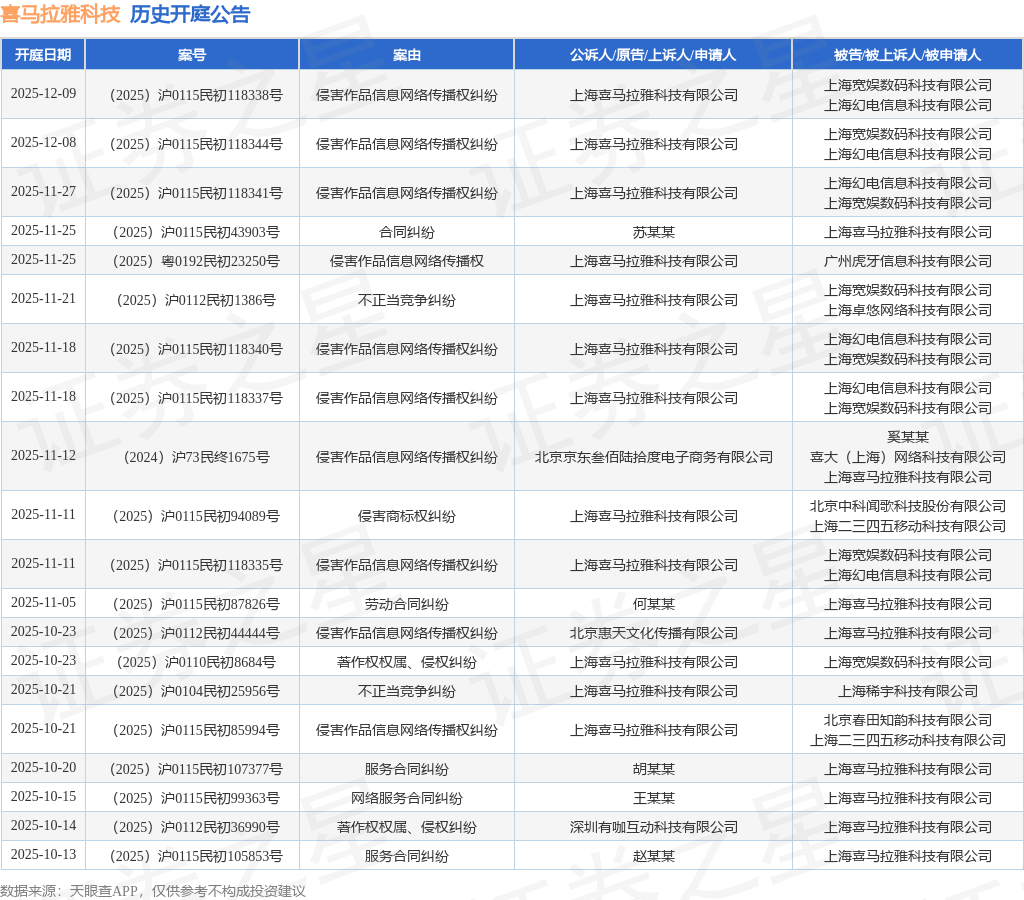1024x900 pixels.
Task: Select case number 沪0115民初99363号
Action: [196, 798]
